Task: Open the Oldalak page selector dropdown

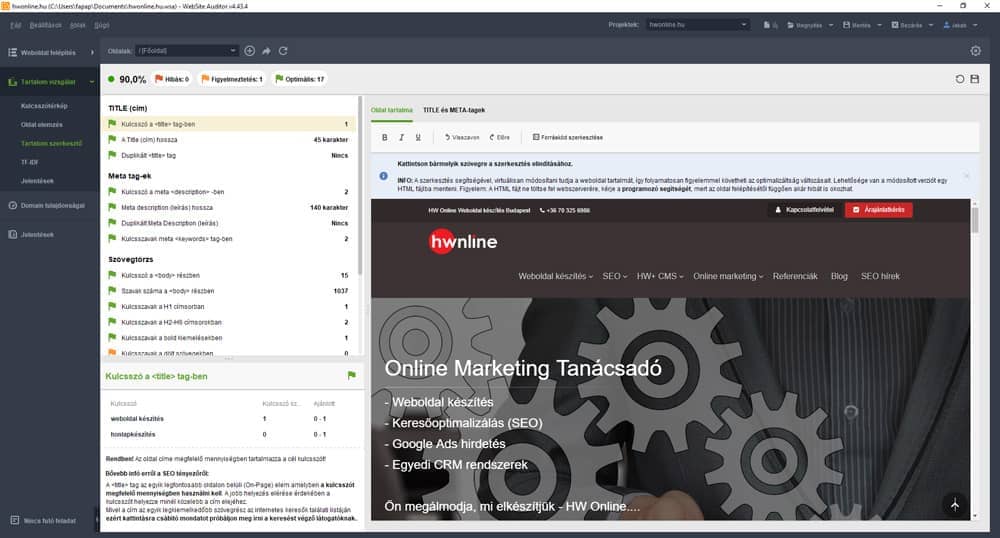Action: point(186,51)
